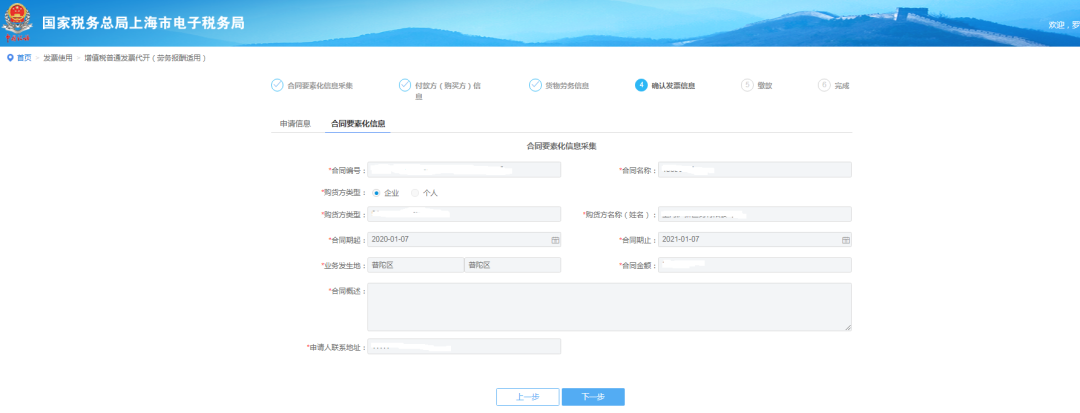The image size is (1080, 413).
Task: Click the location pin home icon
Action: click(x=10, y=58)
